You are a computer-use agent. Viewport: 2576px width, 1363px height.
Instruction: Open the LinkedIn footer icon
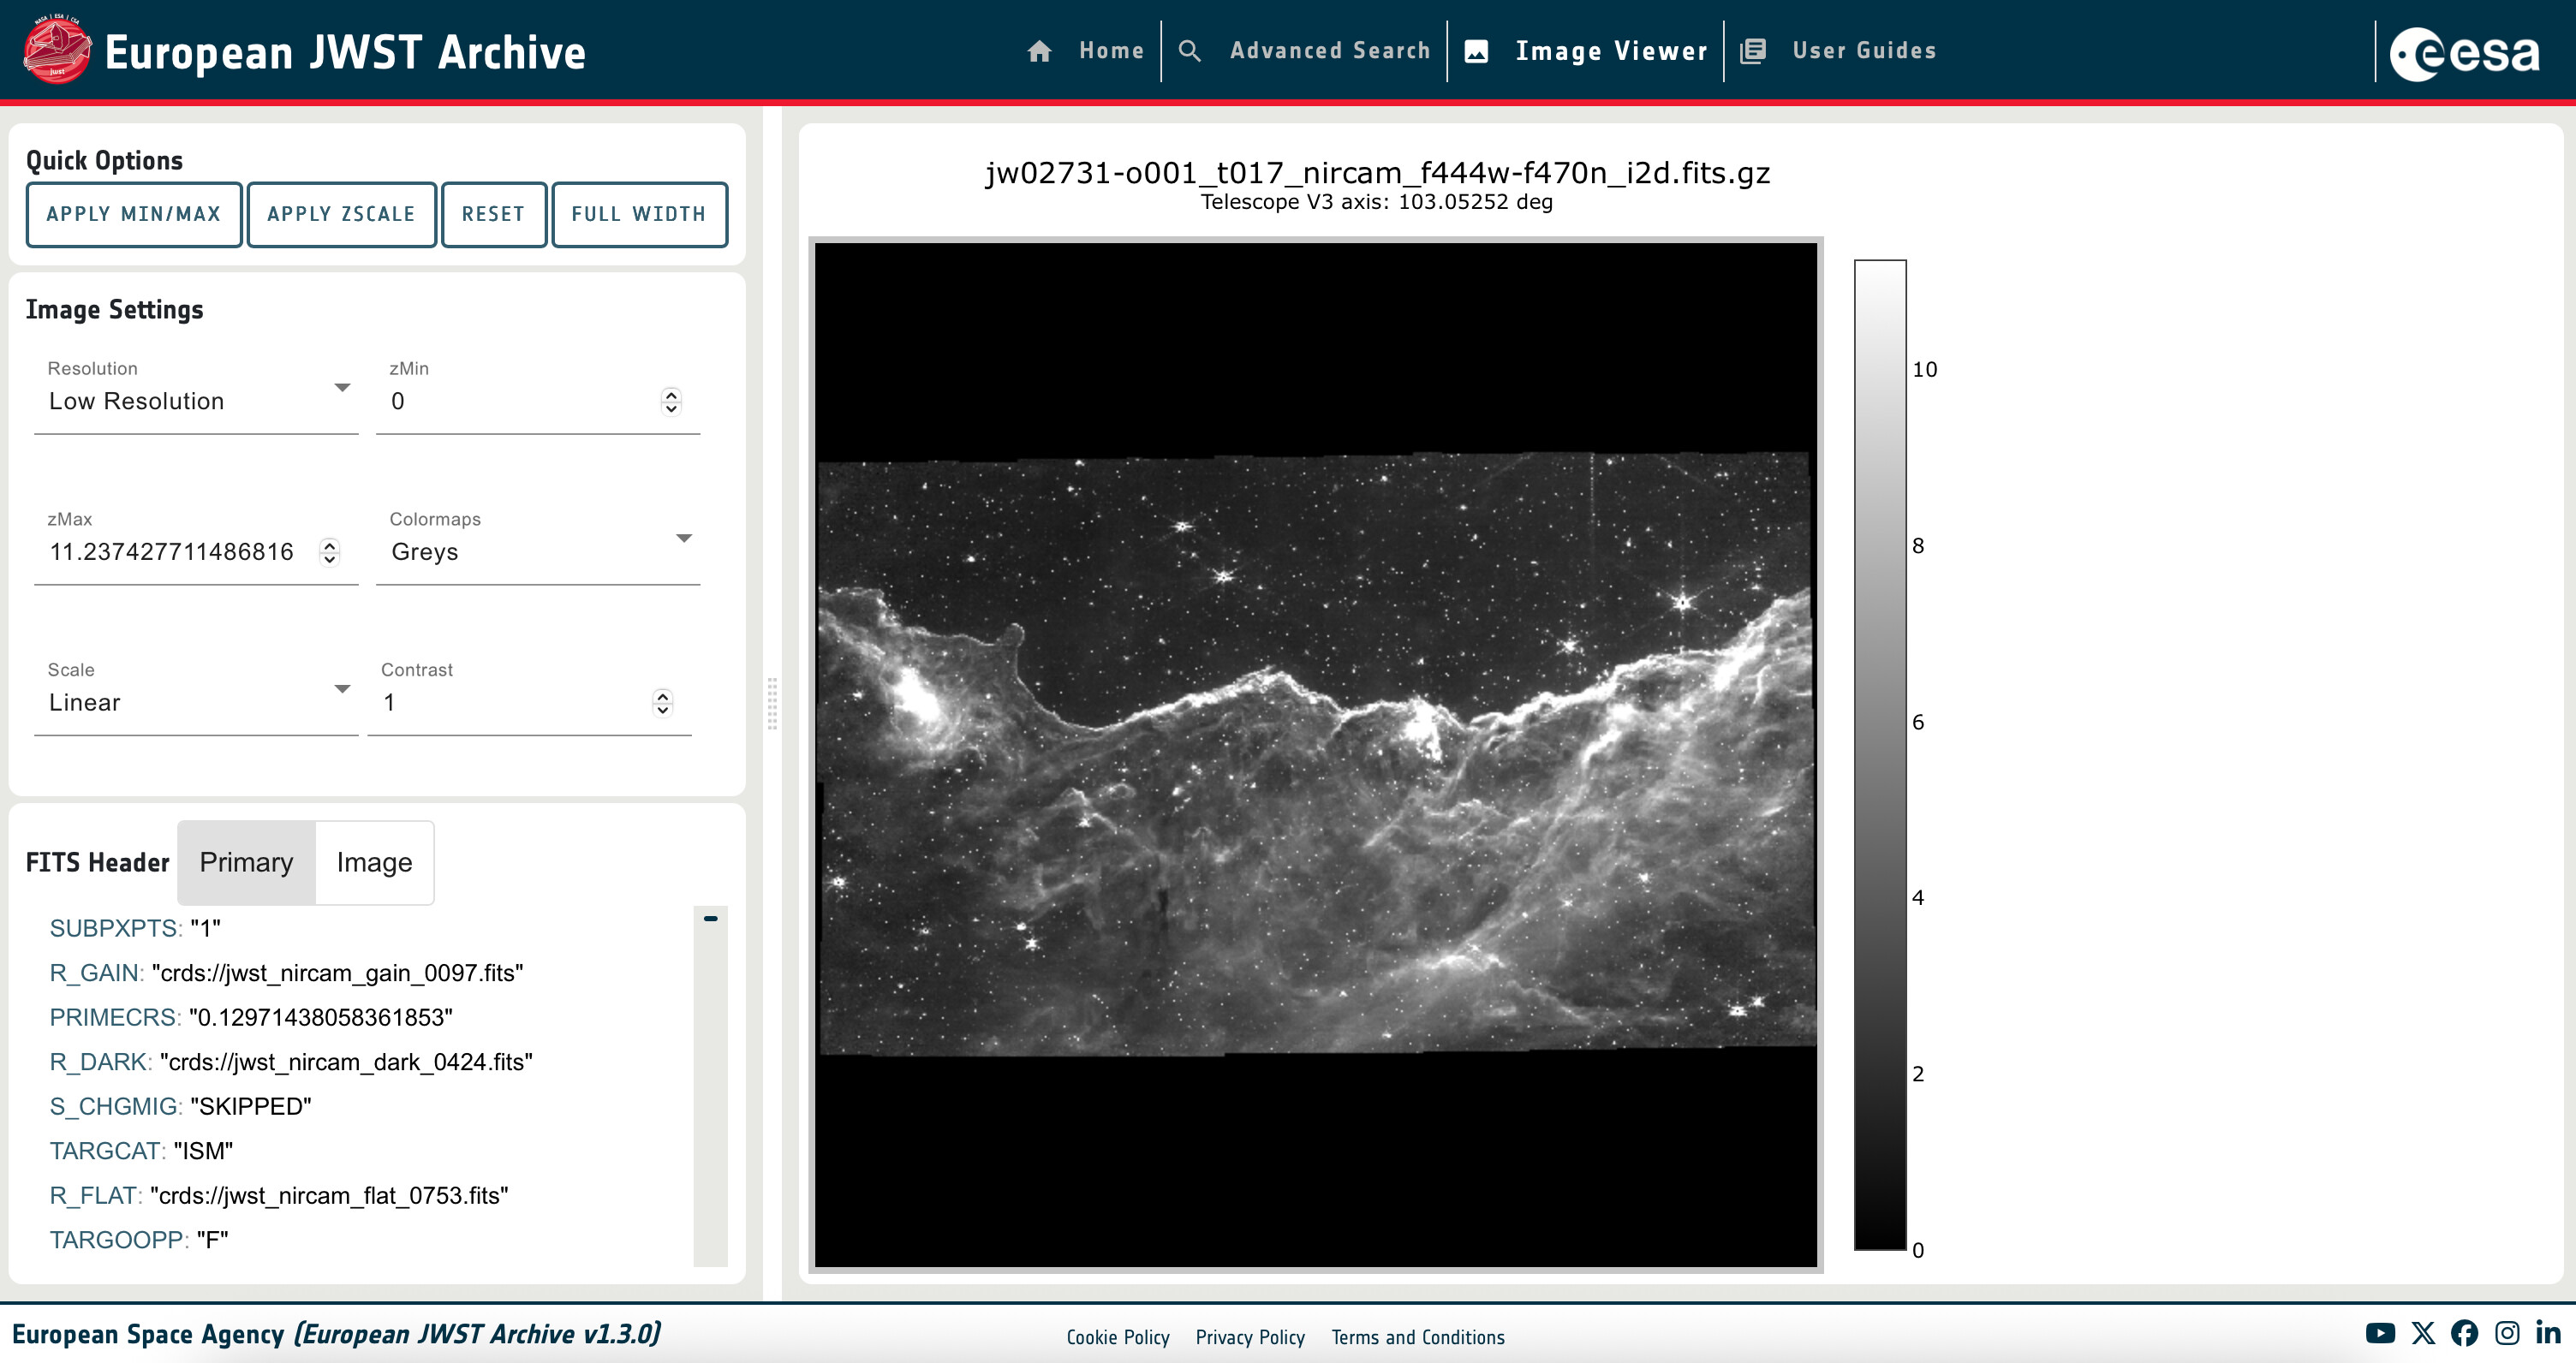coord(2548,1333)
